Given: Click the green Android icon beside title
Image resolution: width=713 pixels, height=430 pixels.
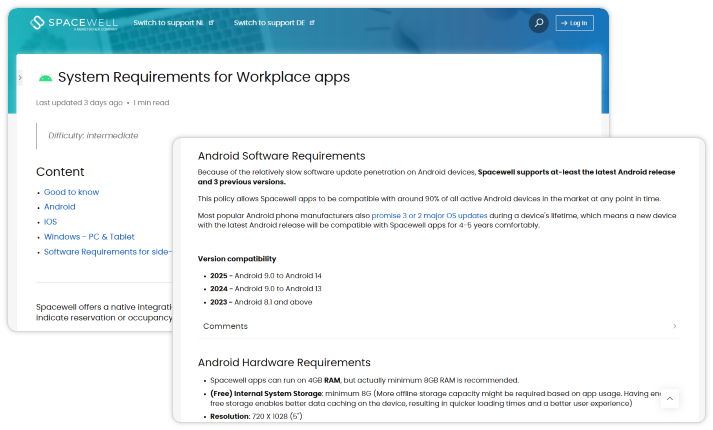Looking at the screenshot, I should tap(45, 78).
